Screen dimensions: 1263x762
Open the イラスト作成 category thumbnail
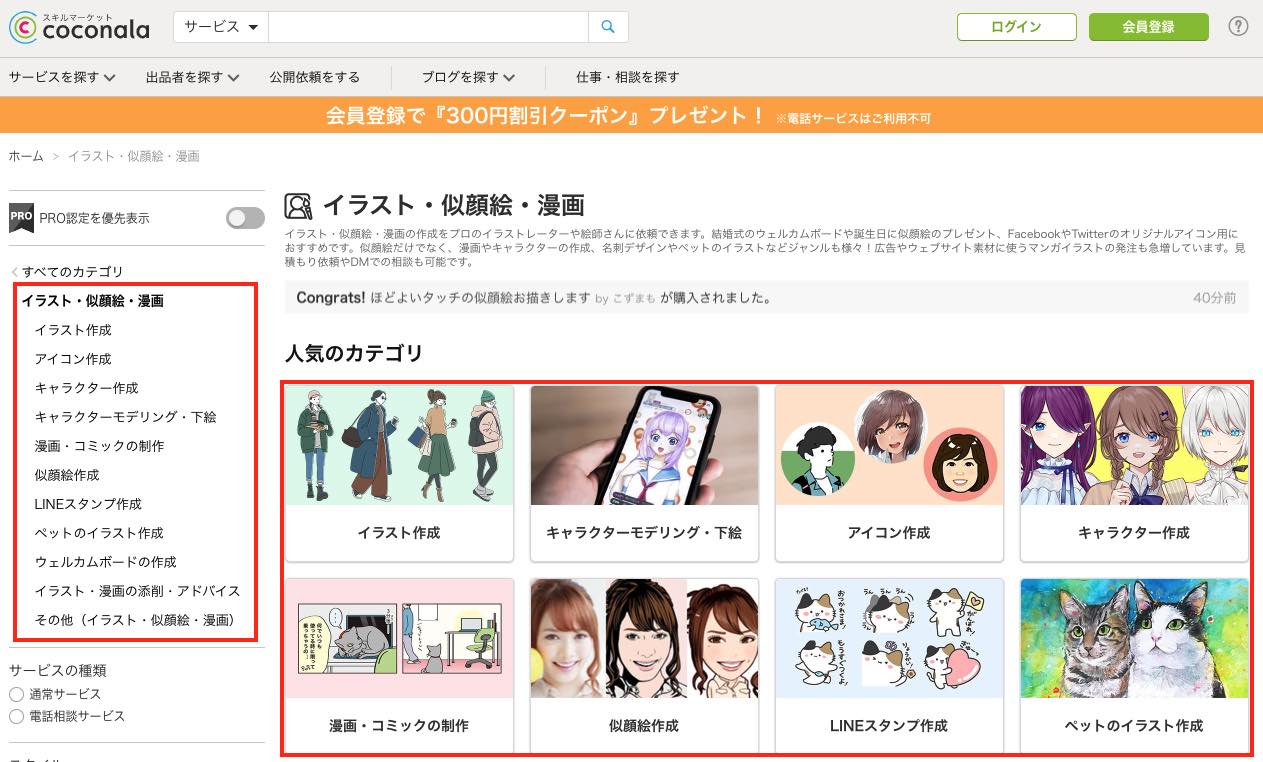(399, 446)
